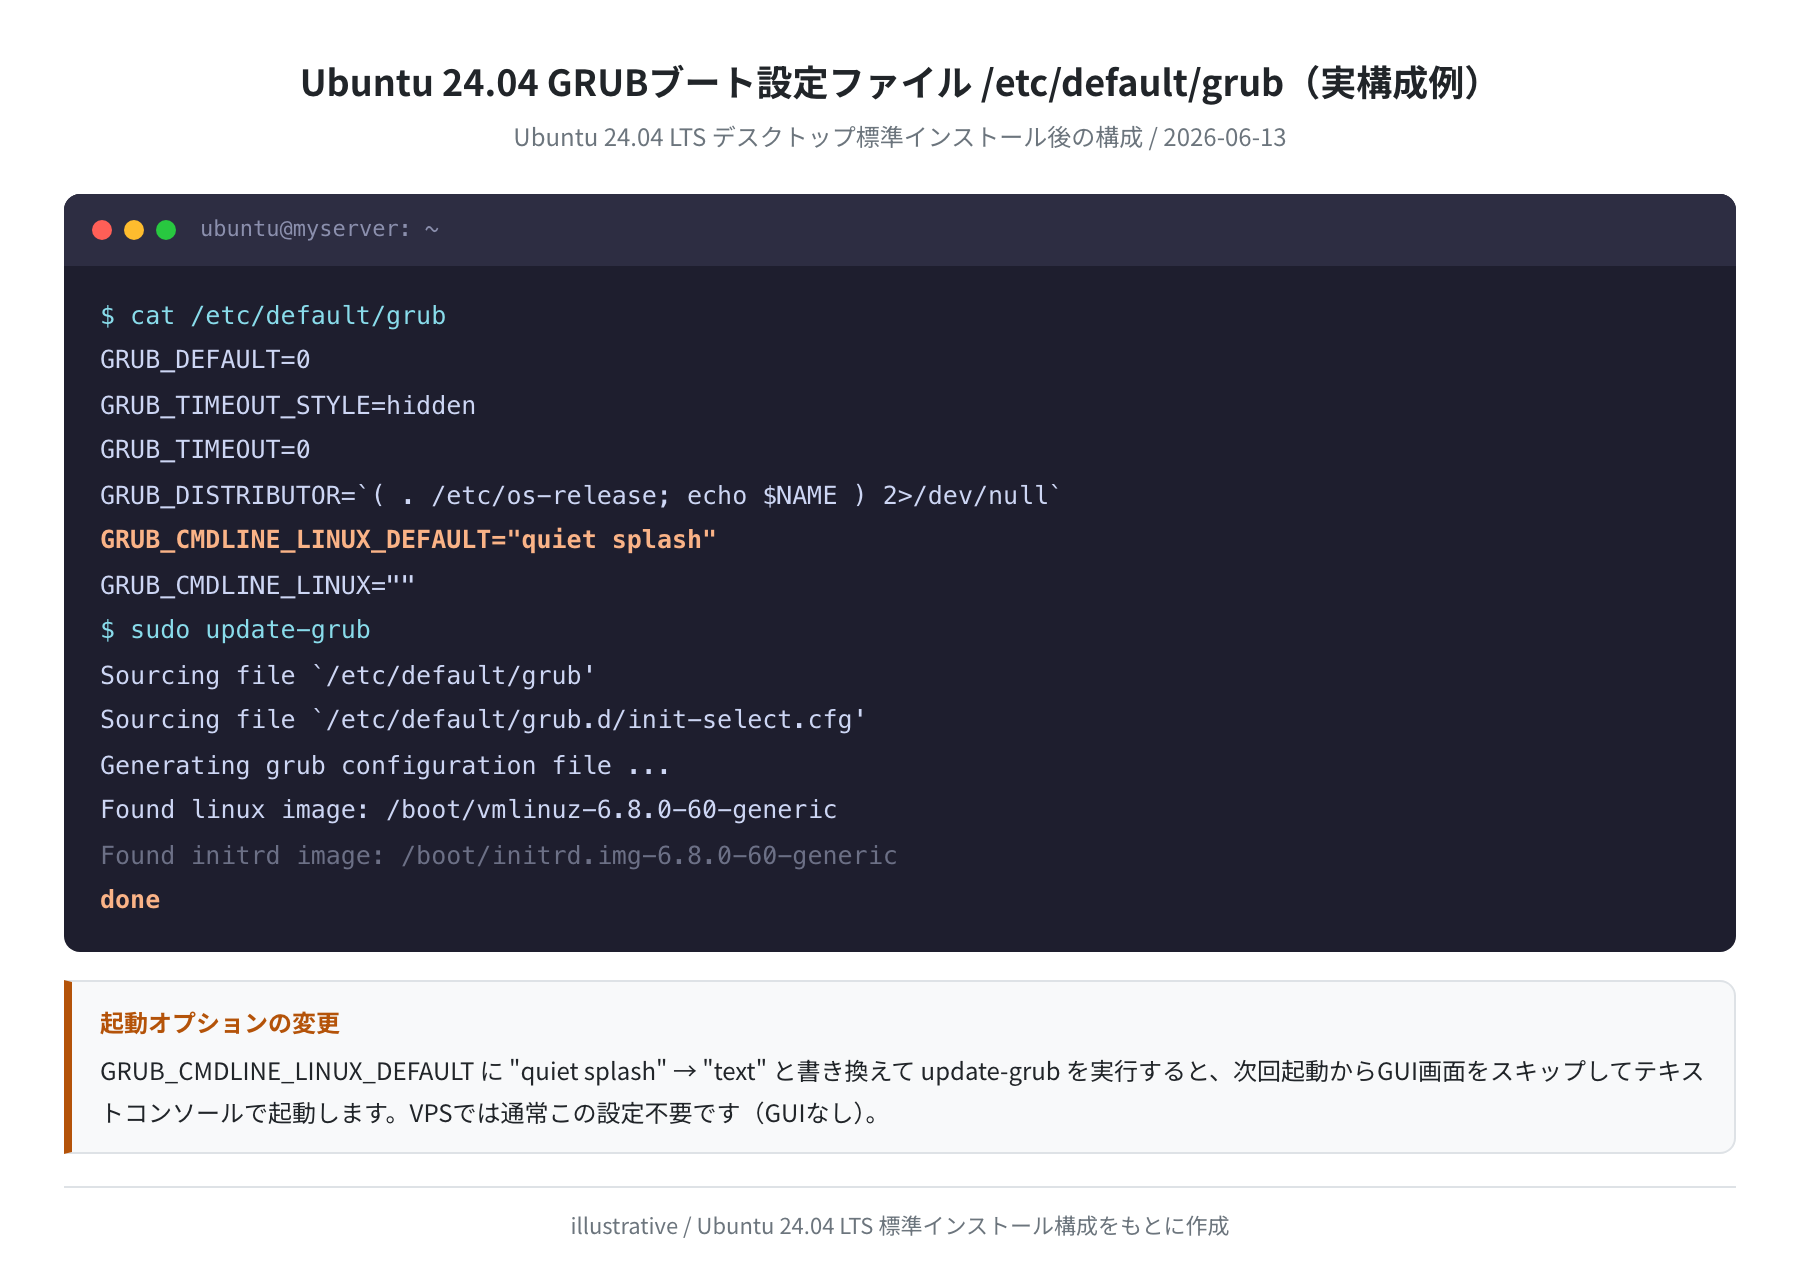
Task: Click highlighted GRUB_CMDLINE_LINUX_DEFAULT="quiet splash" line
Action: pyautogui.click(x=408, y=540)
